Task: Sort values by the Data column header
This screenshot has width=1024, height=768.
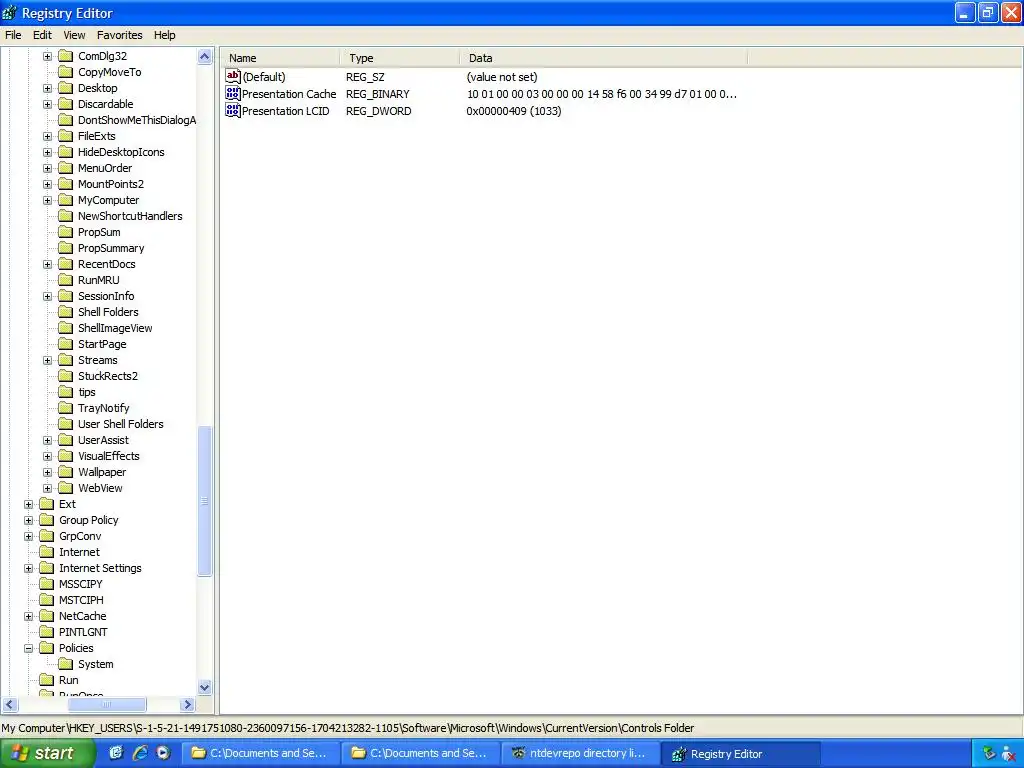Action: (x=603, y=58)
